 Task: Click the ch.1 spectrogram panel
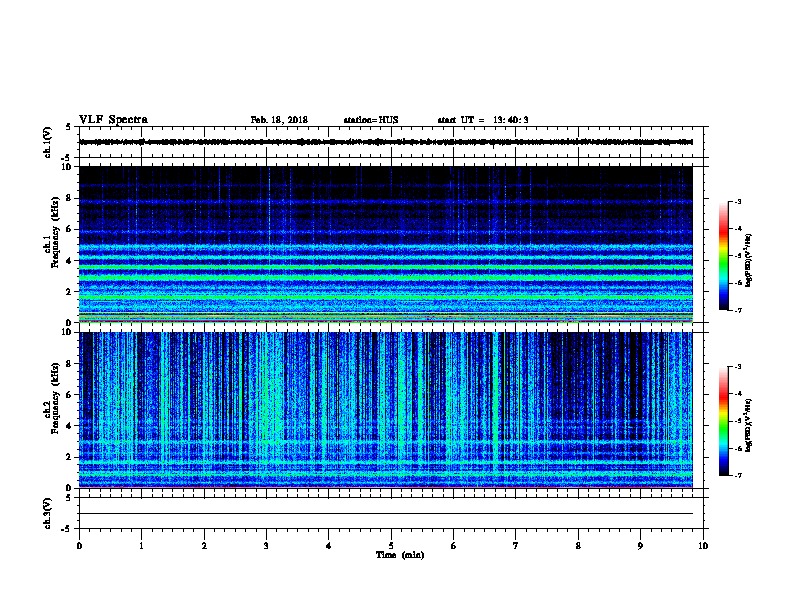pyautogui.click(x=386, y=244)
